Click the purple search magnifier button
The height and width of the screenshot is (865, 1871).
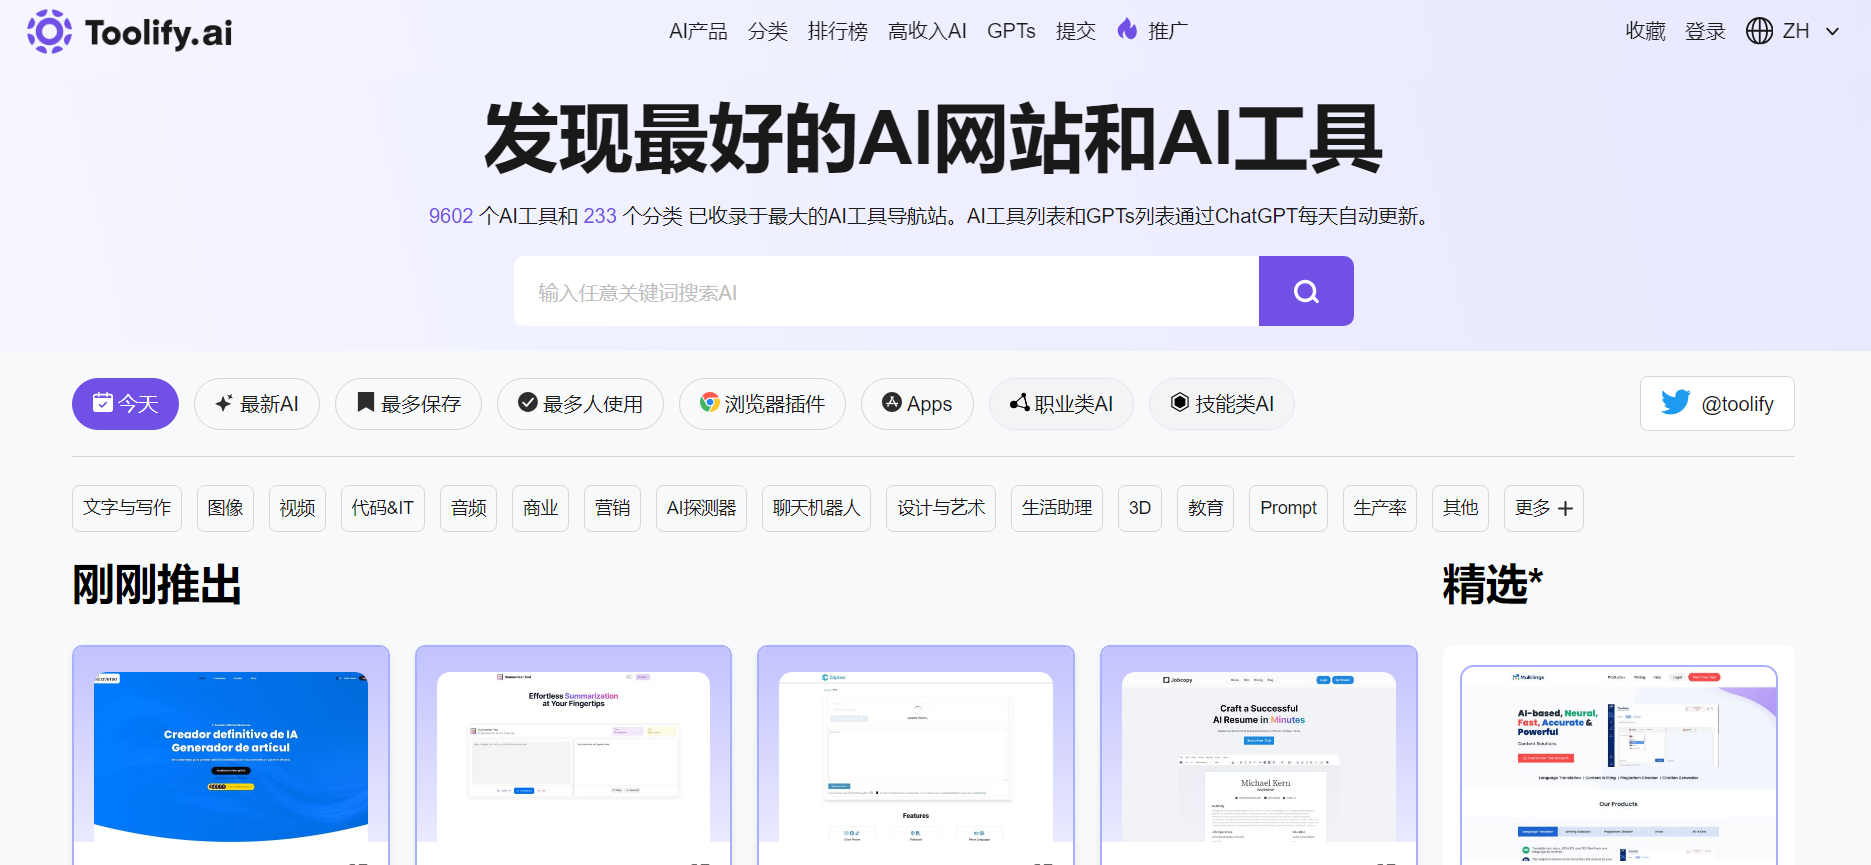(1306, 291)
